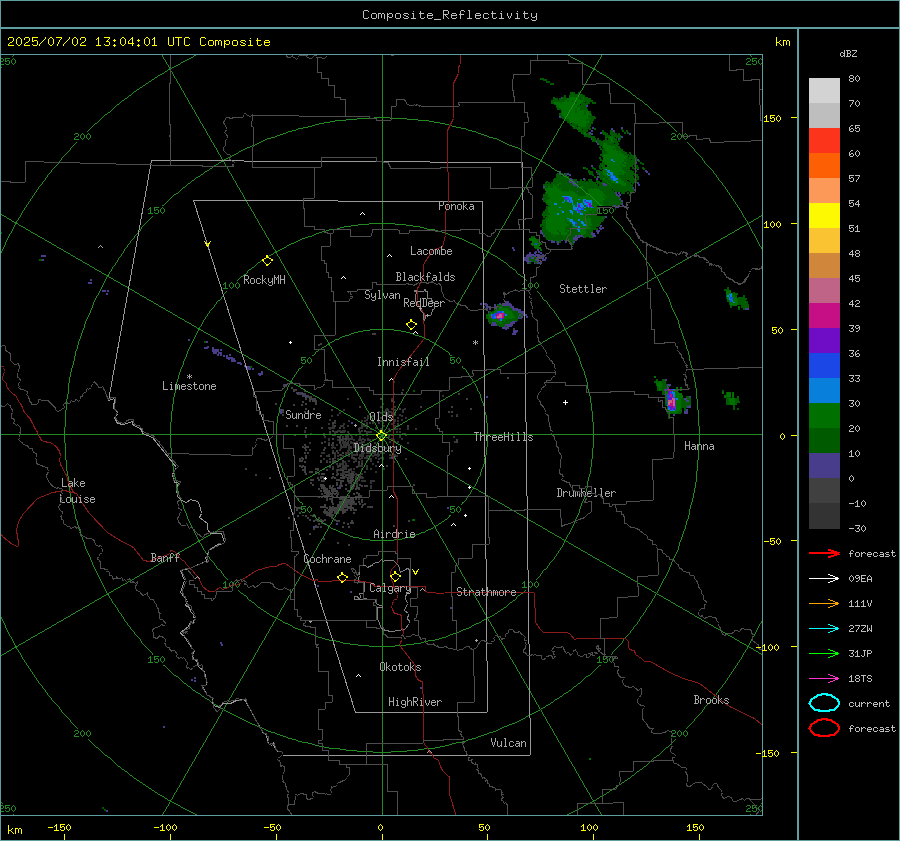Image resolution: width=900 pixels, height=841 pixels.
Task: Select the red 65 dBZ color swatch
Action: [824, 140]
